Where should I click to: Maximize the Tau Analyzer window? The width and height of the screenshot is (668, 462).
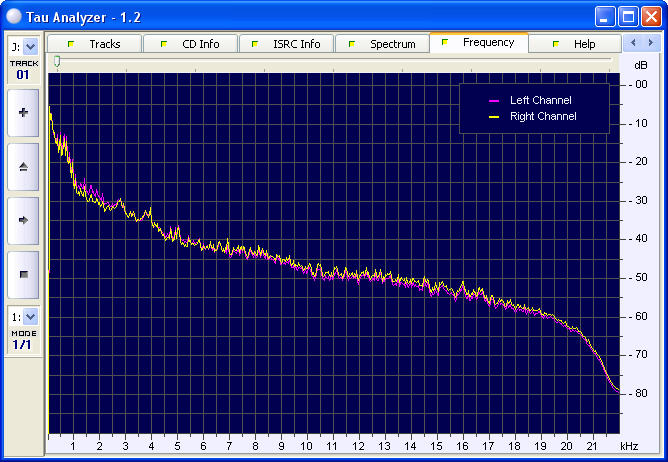pyautogui.click(x=628, y=17)
